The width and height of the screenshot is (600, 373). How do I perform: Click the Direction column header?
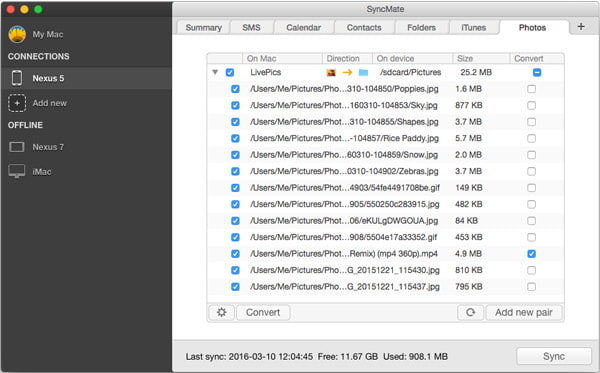click(347, 59)
